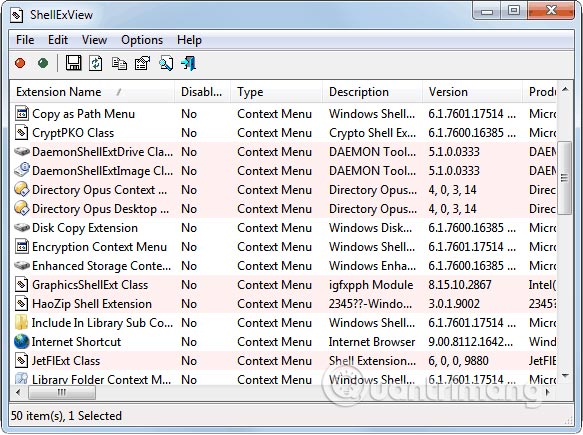Click the Find magnifier toolbar icon

point(166,63)
